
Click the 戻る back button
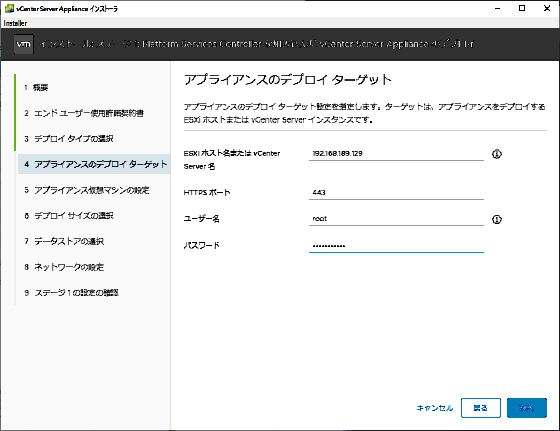481,408
